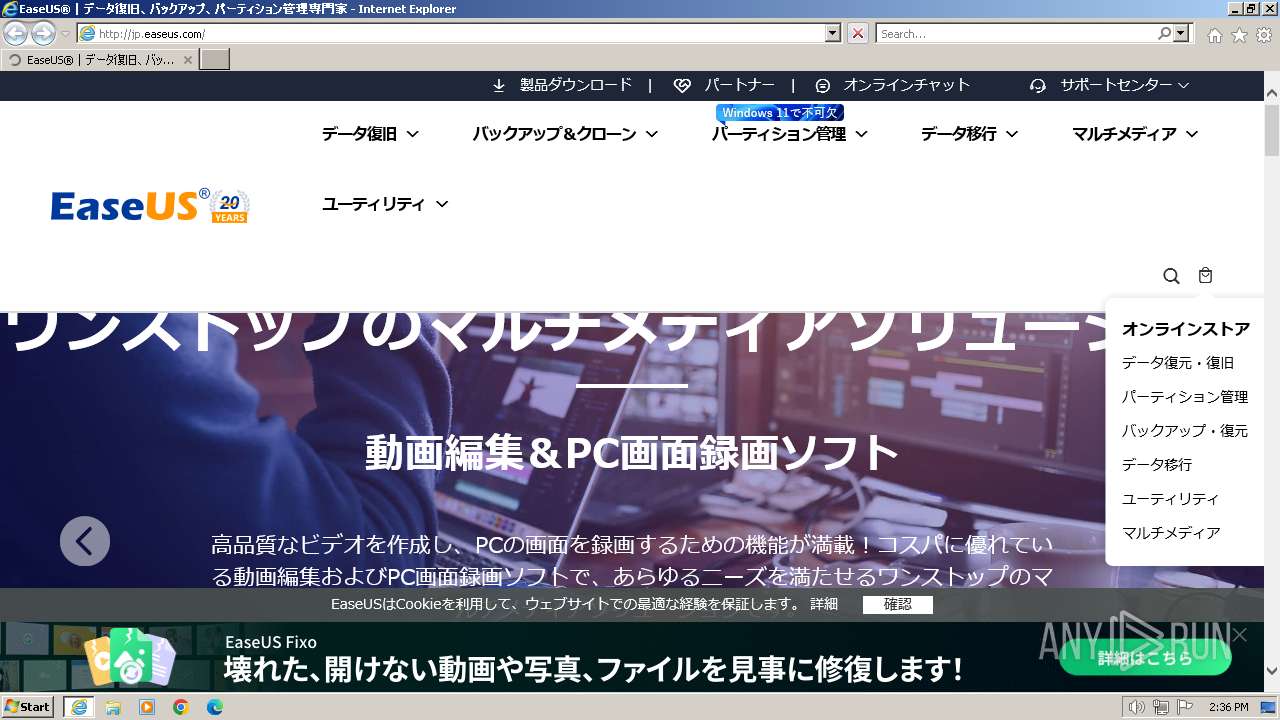This screenshot has height=720, width=1280.
Task: Click the taskbar clock 2:36 PM
Action: coord(1228,707)
